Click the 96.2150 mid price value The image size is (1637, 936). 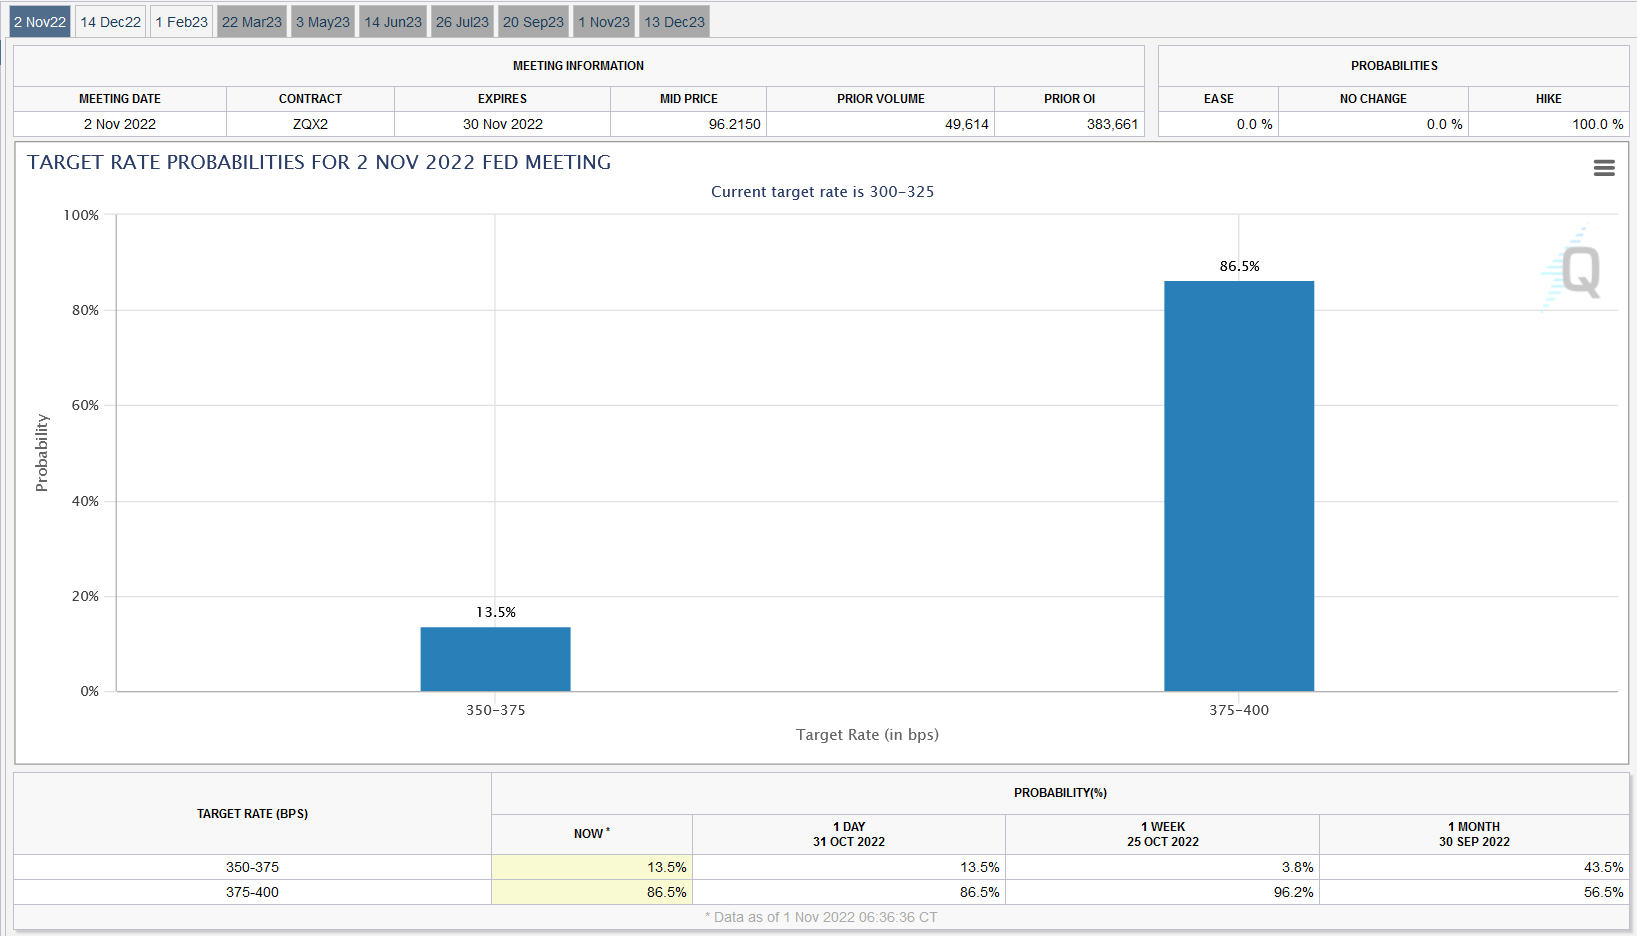[735, 124]
